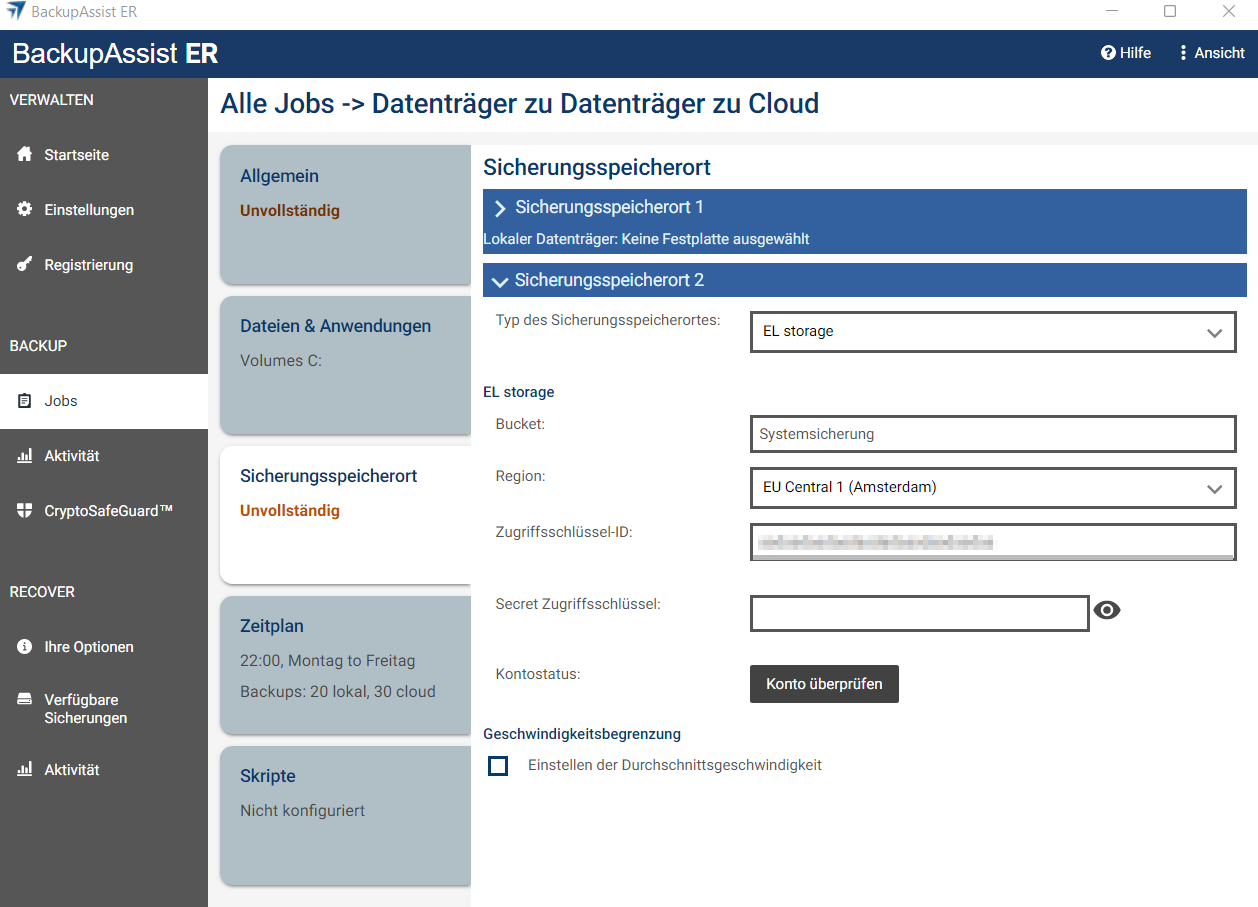Open the Region dropdown showing EU Central 1
This screenshot has width=1258, height=907.
pyautogui.click(x=992, y=488)
